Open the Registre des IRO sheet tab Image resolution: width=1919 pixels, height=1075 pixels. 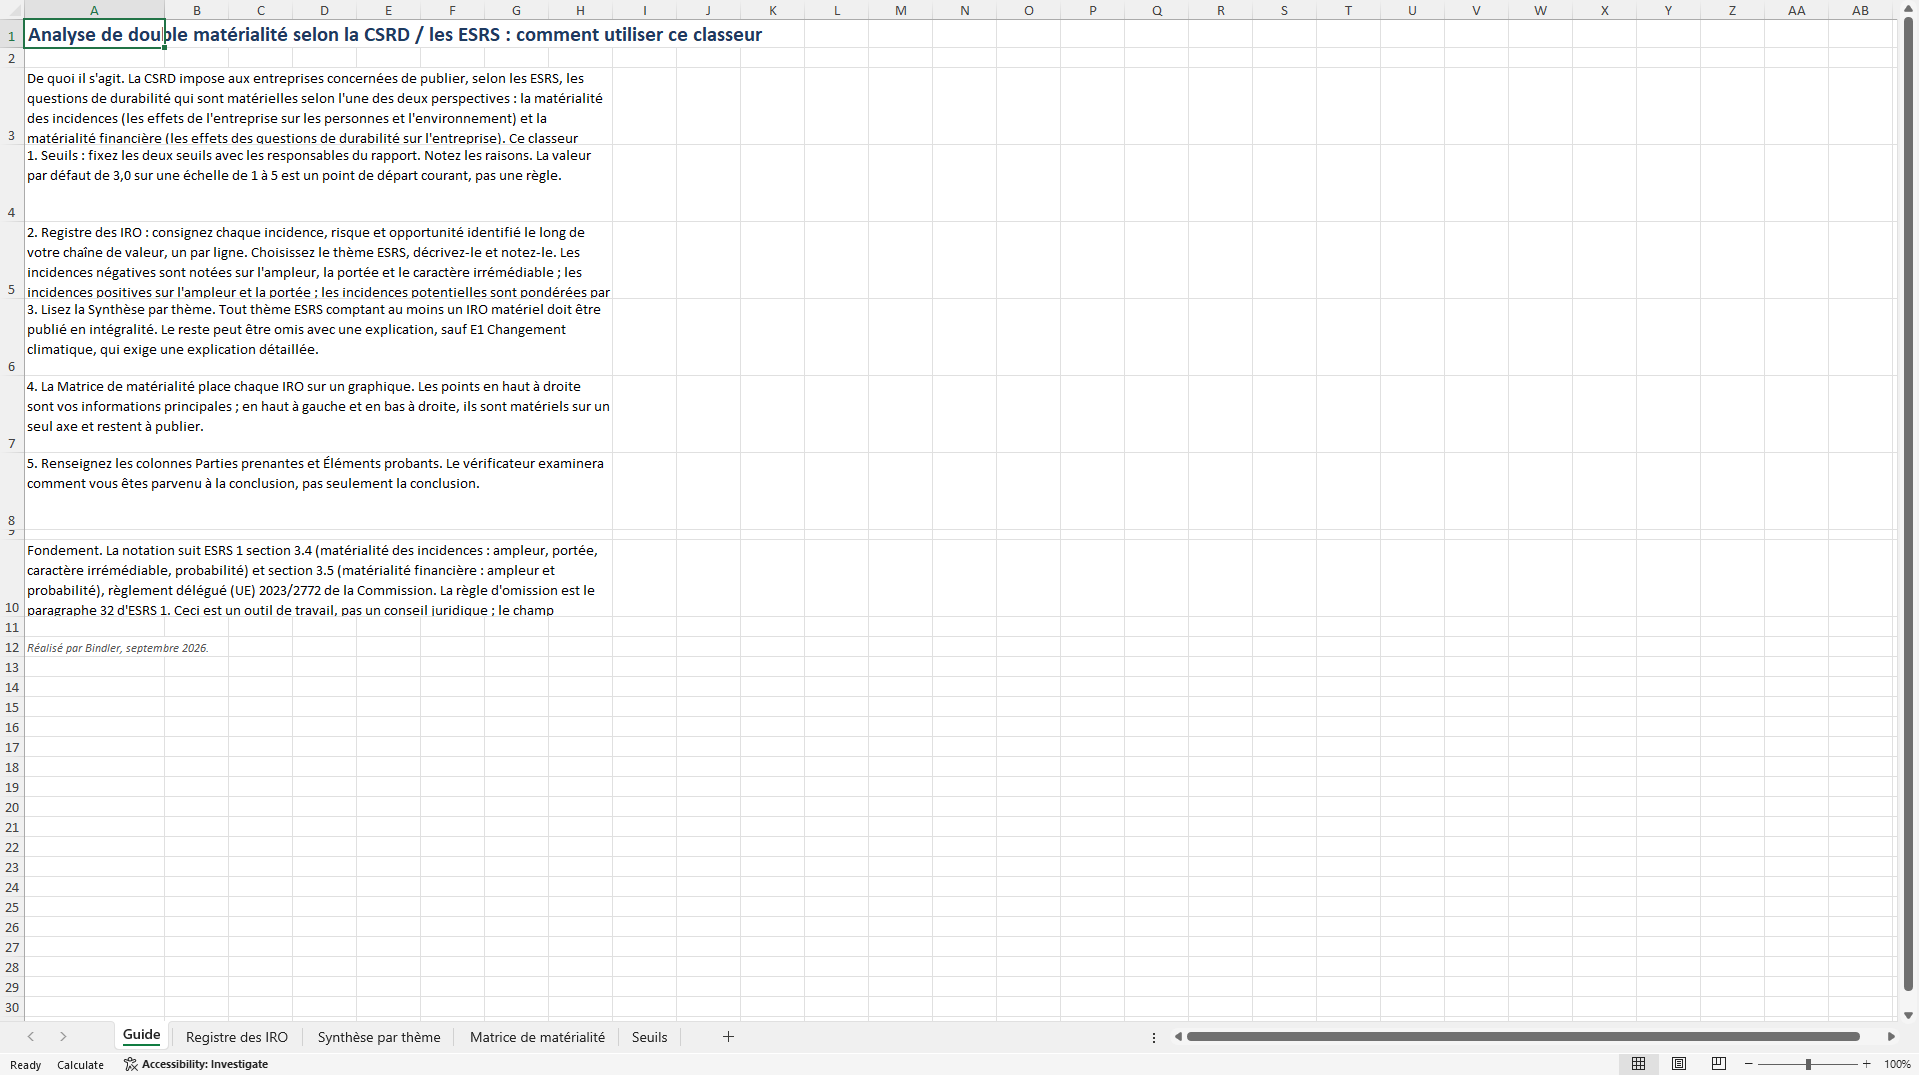coord(237,1037)
